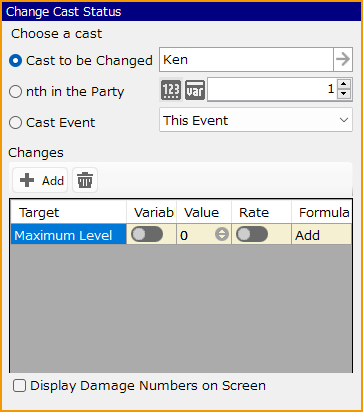Click the Target column header

pyautogui.click(x=68, y=212)
